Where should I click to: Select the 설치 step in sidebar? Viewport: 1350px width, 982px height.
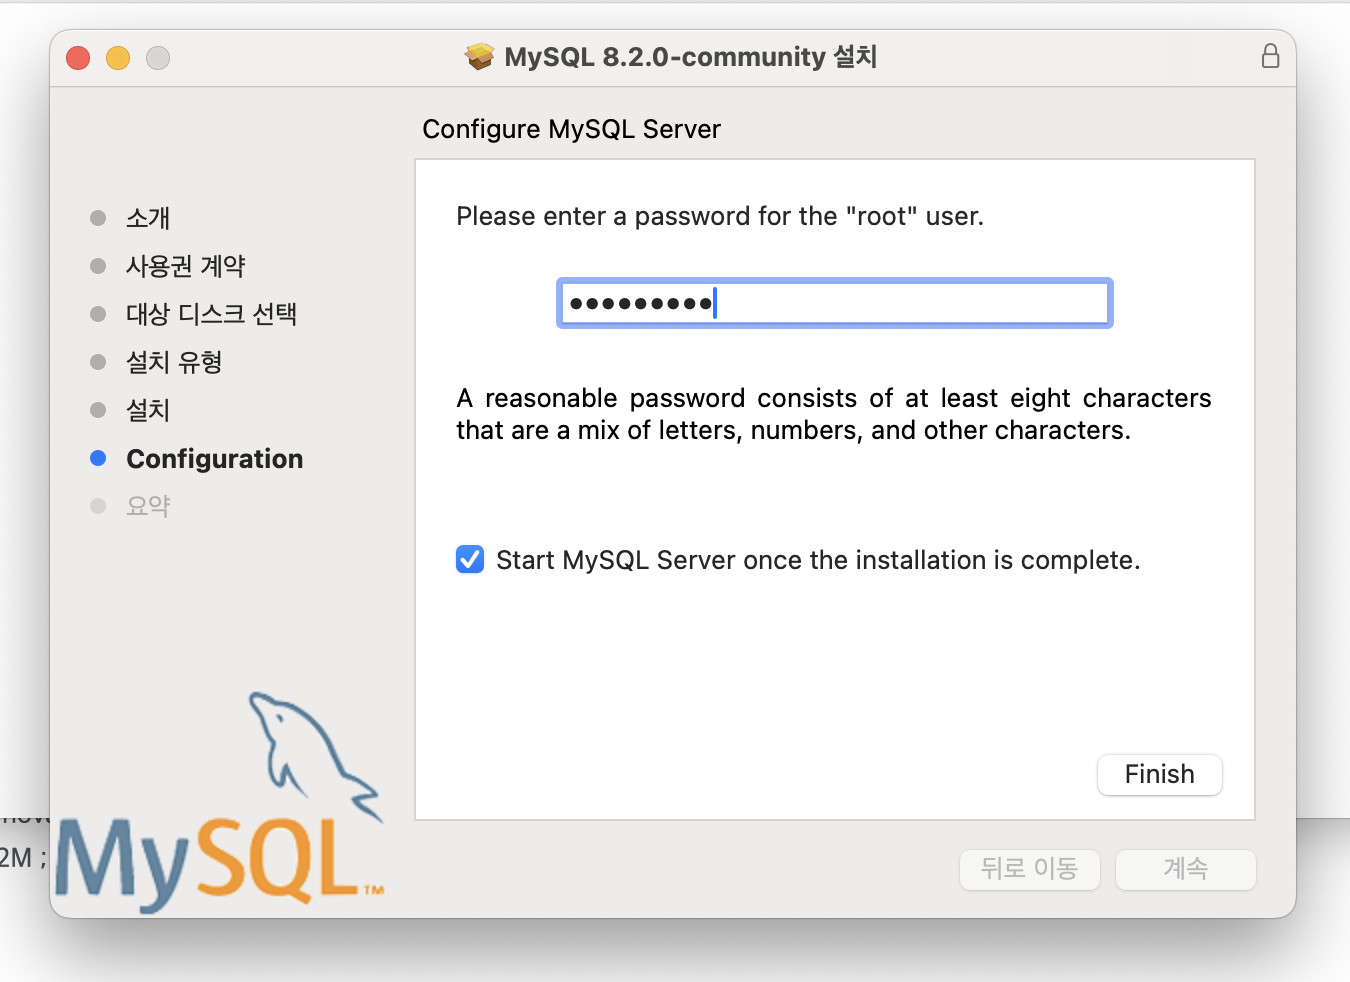click(148, 409)
